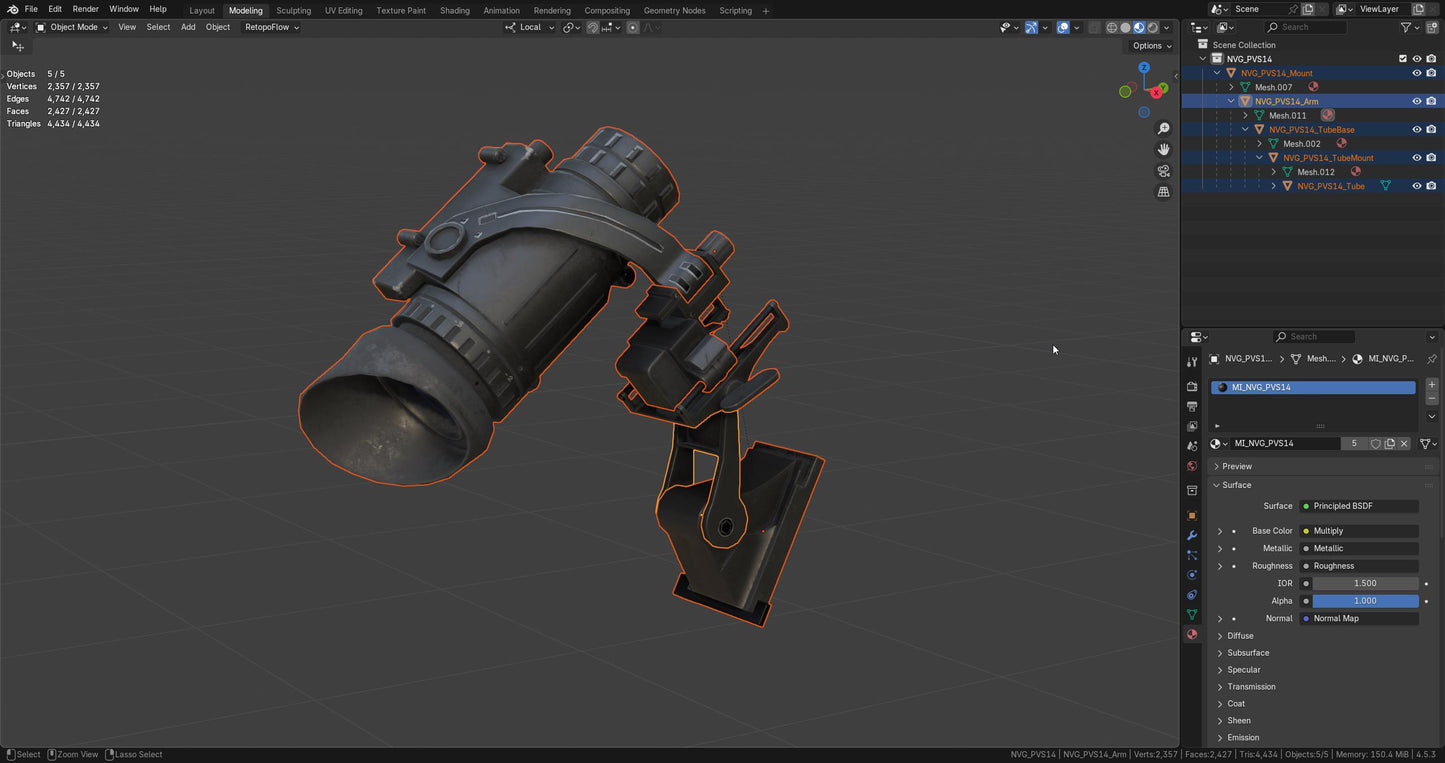Switch to orthographic/perspective grid icon
Image resolution: width=1445 pixels, height=763 pixels.
click(1163, 192)
